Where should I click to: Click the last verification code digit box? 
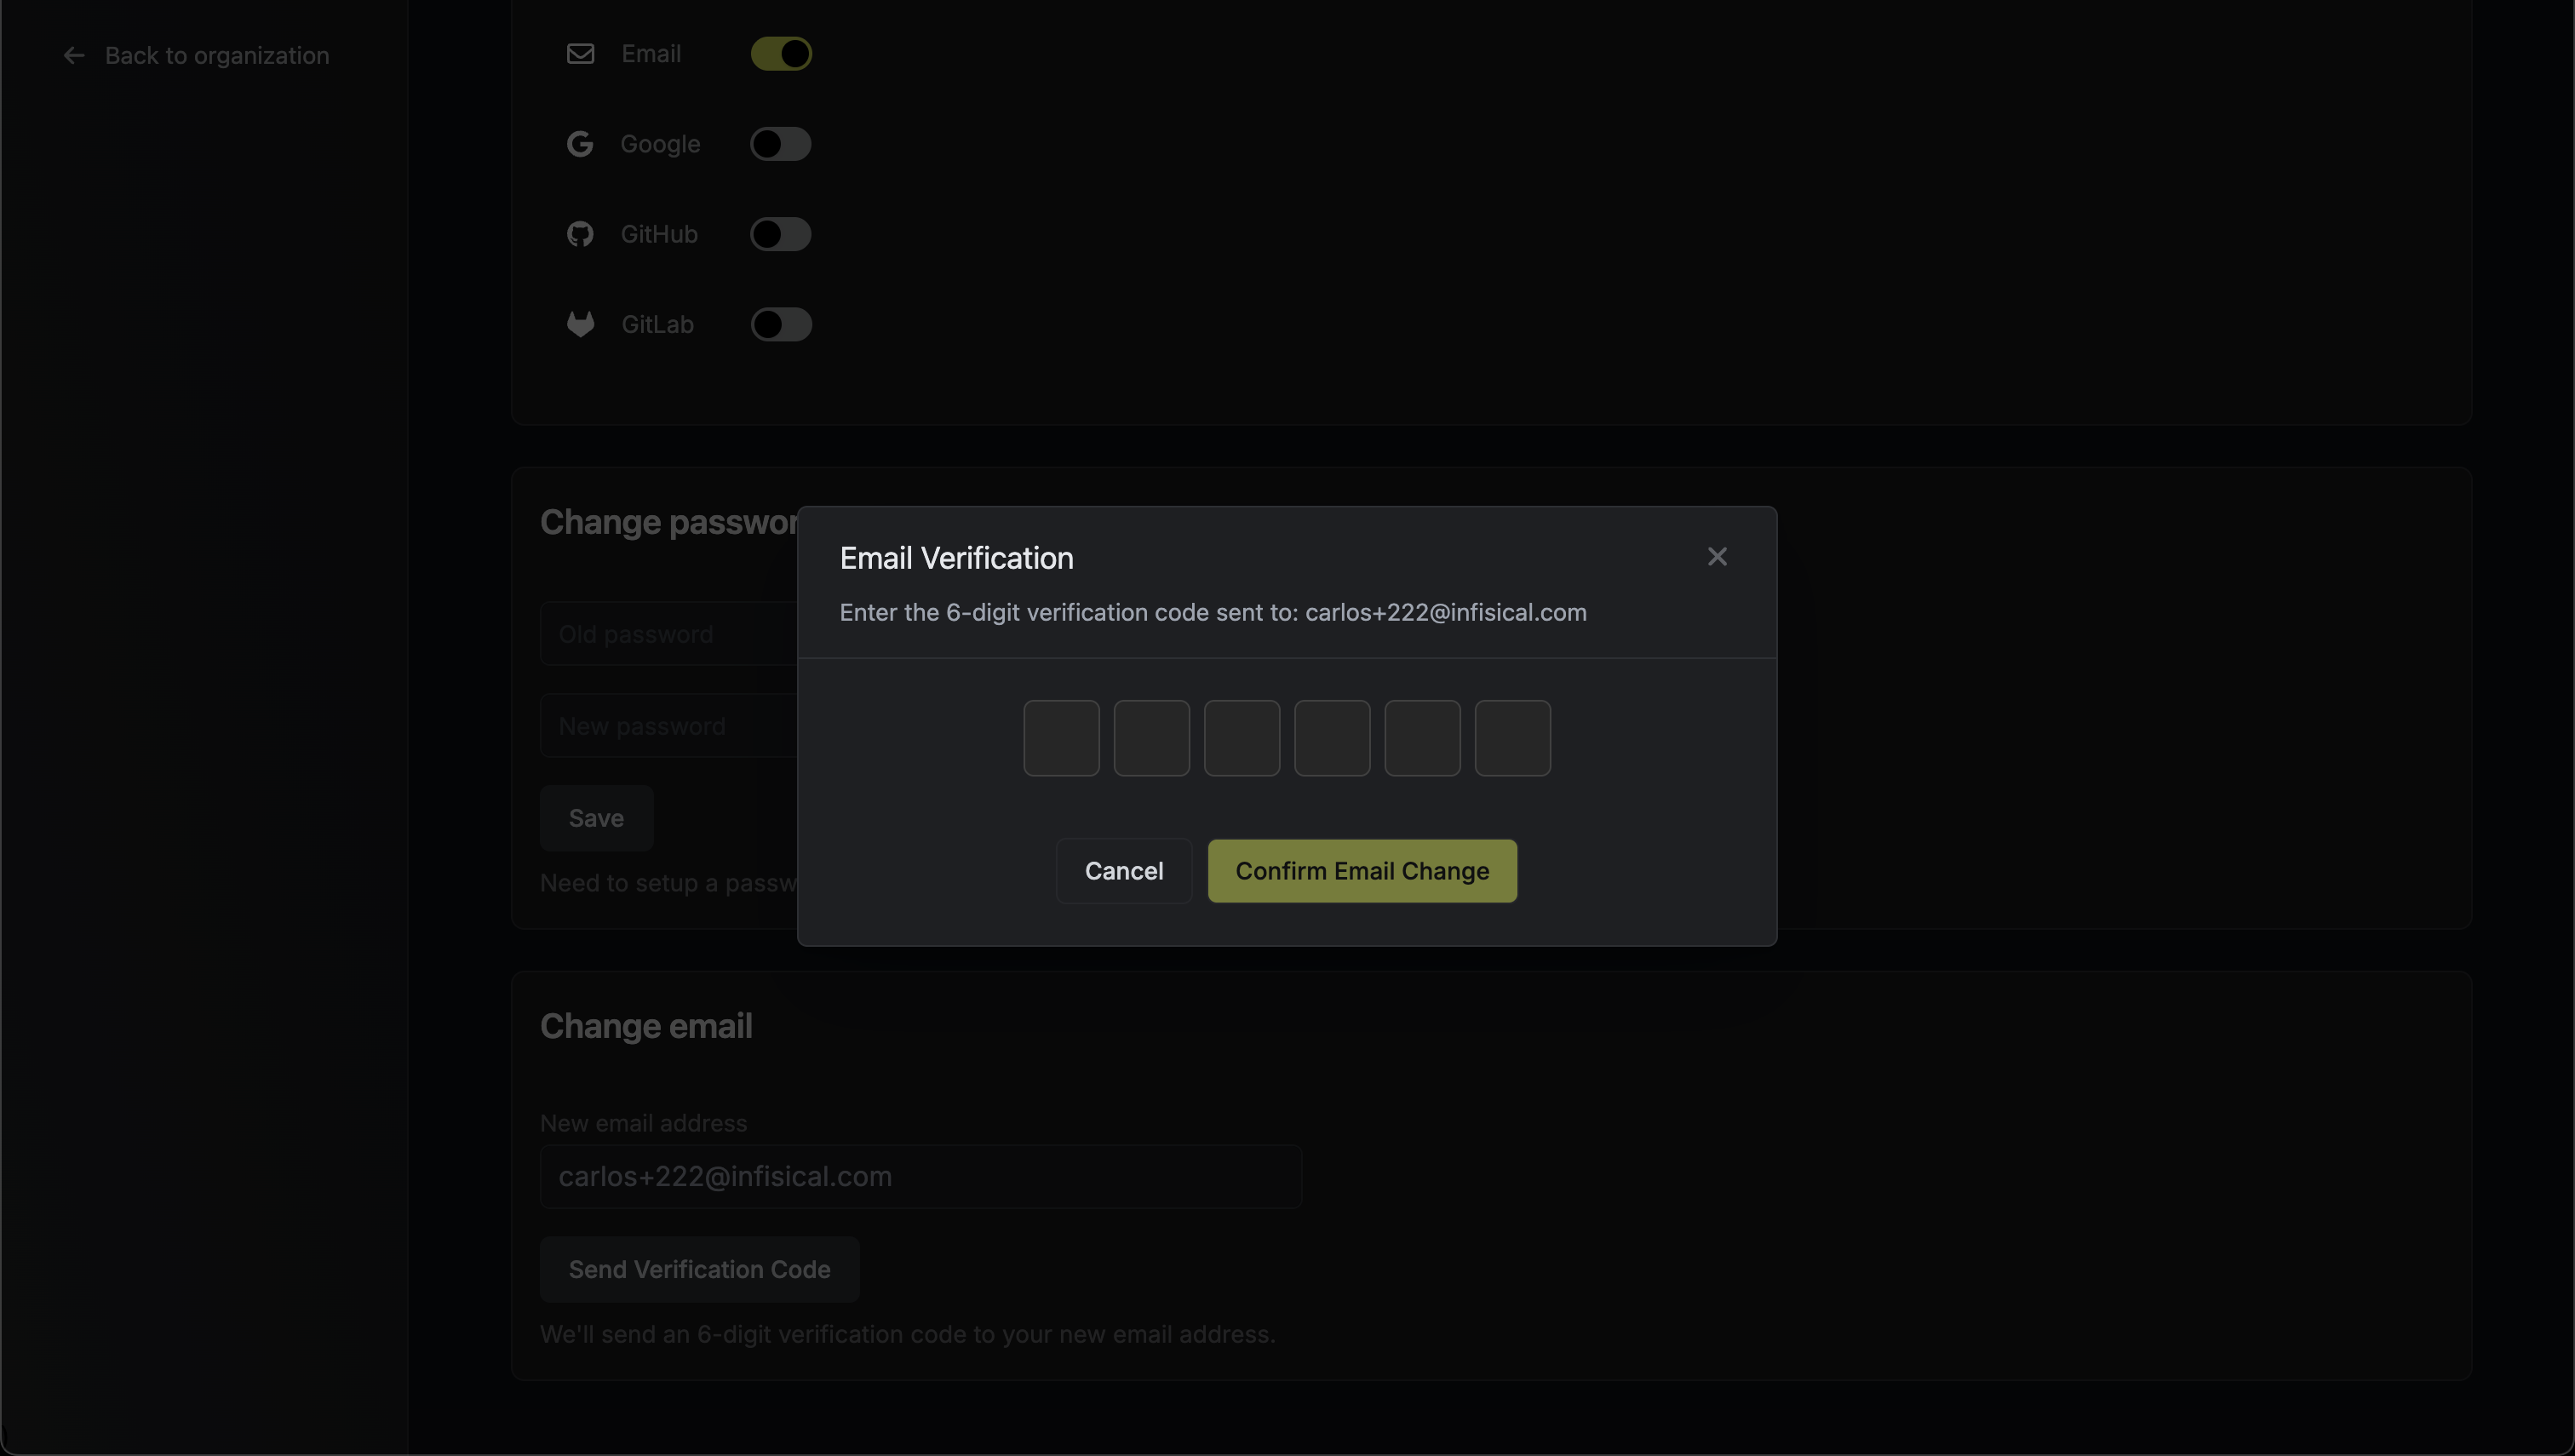click(x=1513, y=738)
